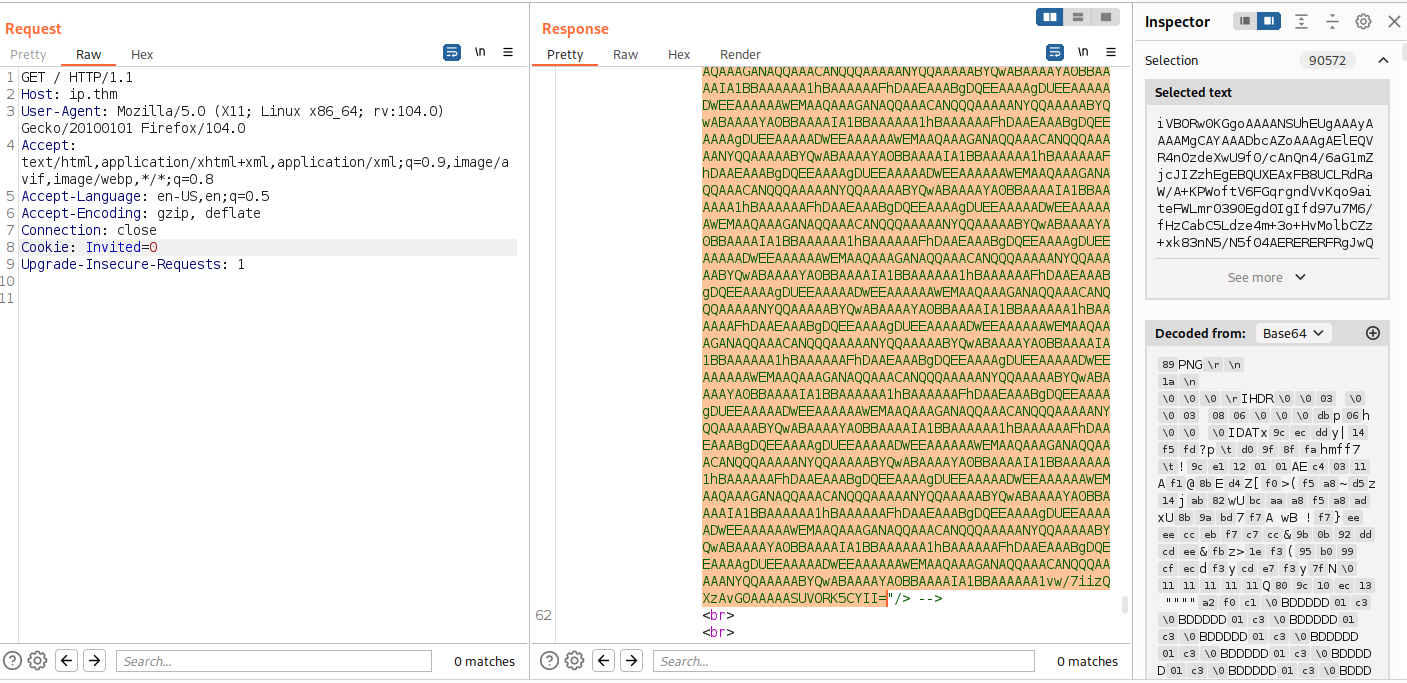Image resolution: width=1407 pixels, height=683 pixels.
Task: Open the Render tab for the Response
Action: [740, 54]
